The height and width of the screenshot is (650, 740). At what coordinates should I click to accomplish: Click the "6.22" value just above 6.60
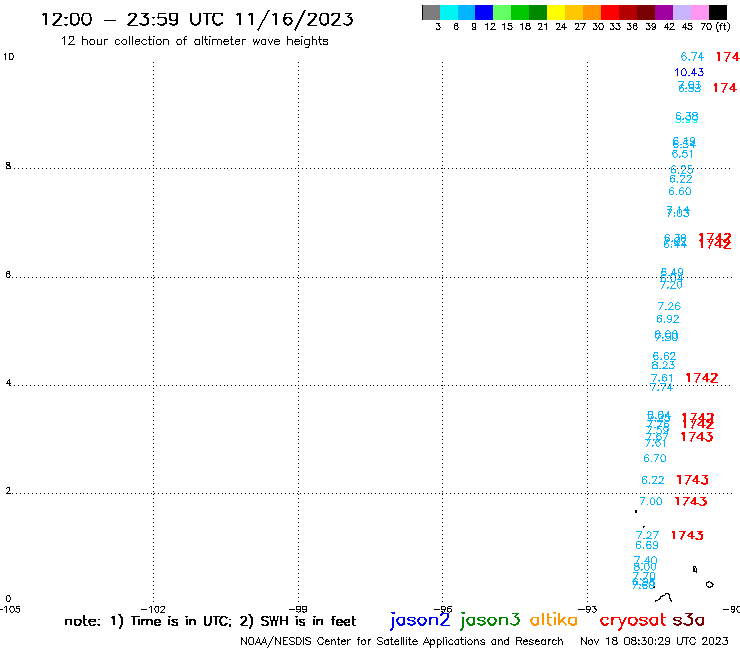click(681, 179)
